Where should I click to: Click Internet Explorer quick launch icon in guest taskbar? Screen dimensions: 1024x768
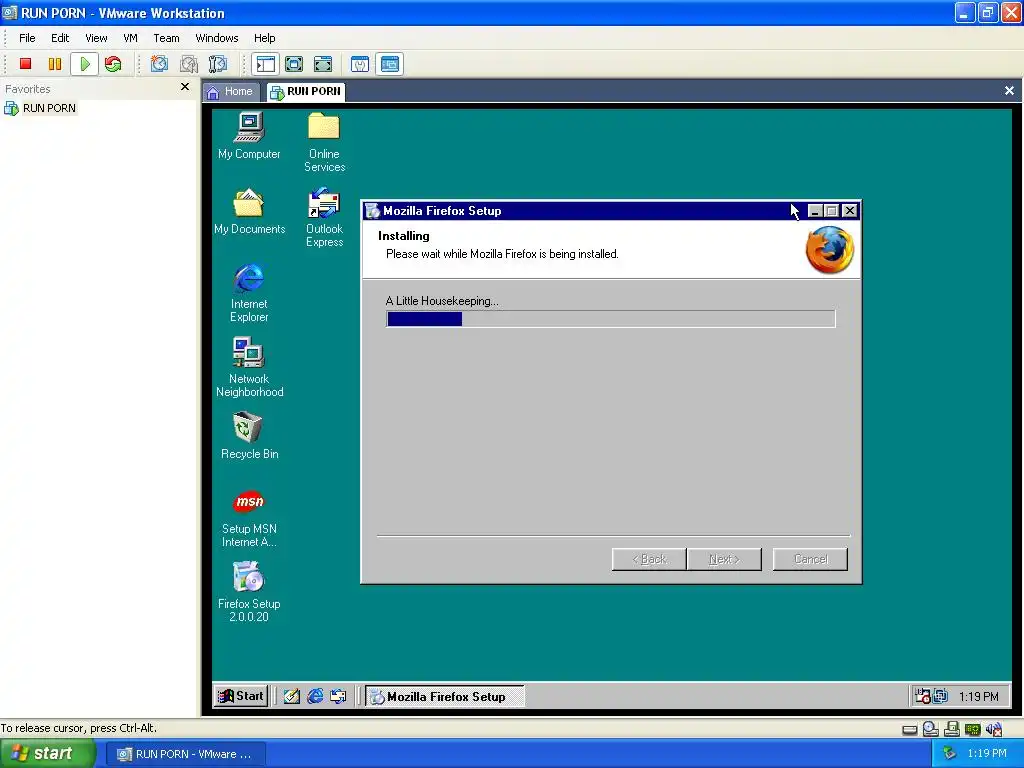315,696
